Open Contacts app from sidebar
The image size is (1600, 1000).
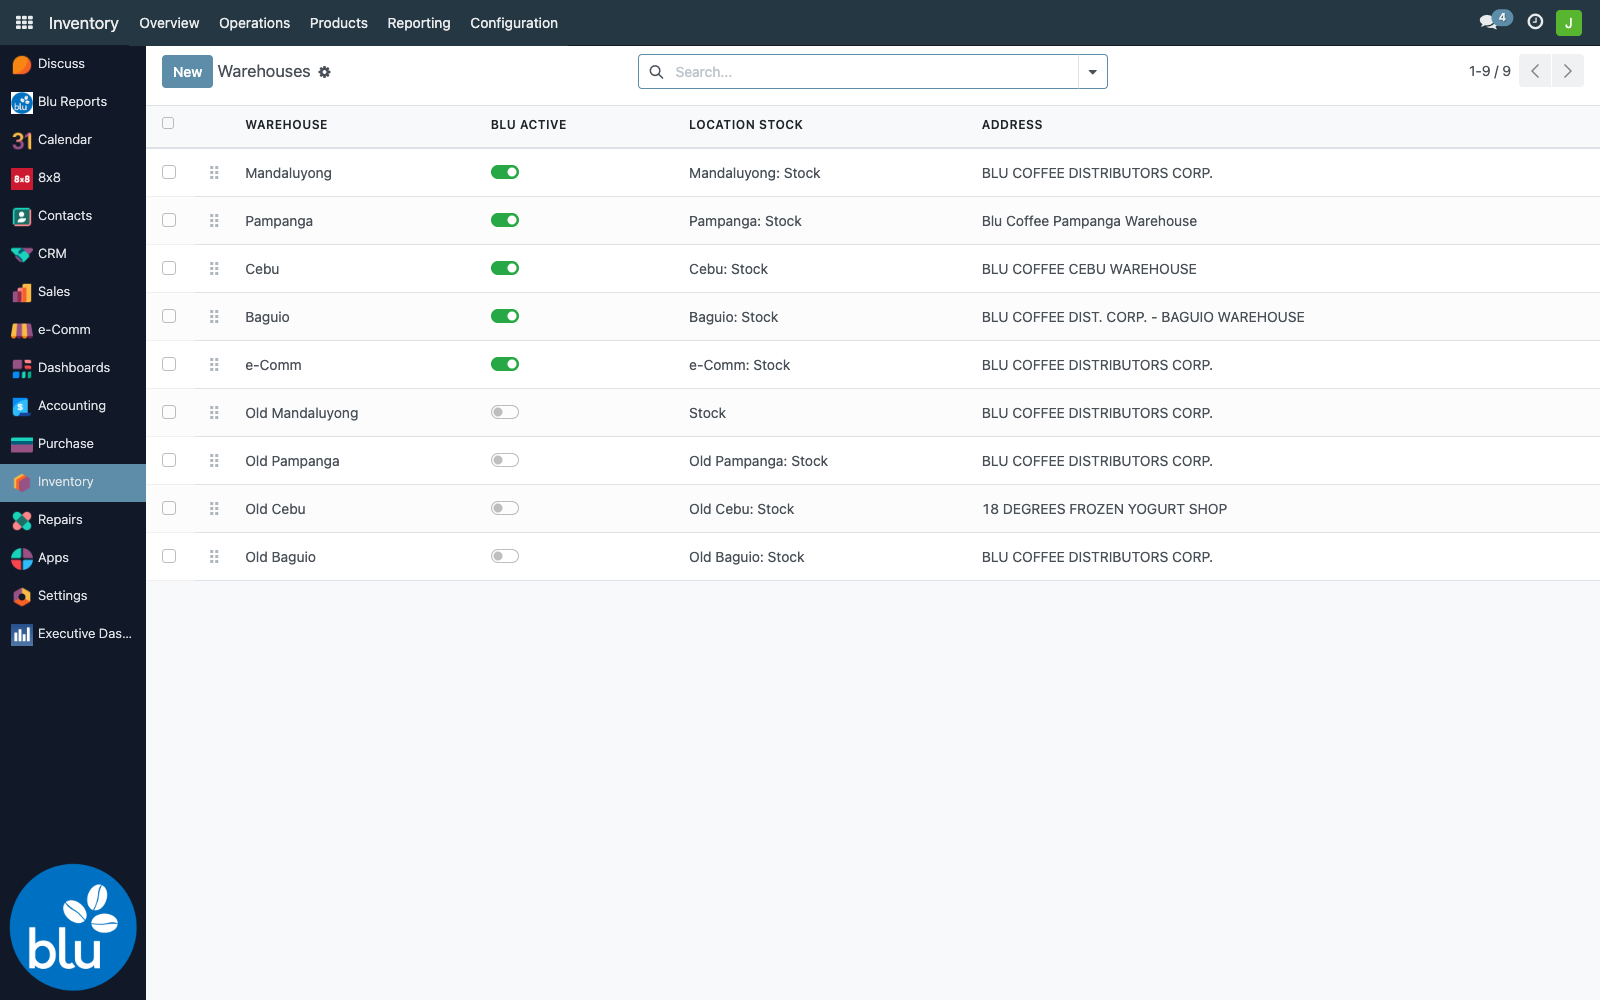(73, 216)
